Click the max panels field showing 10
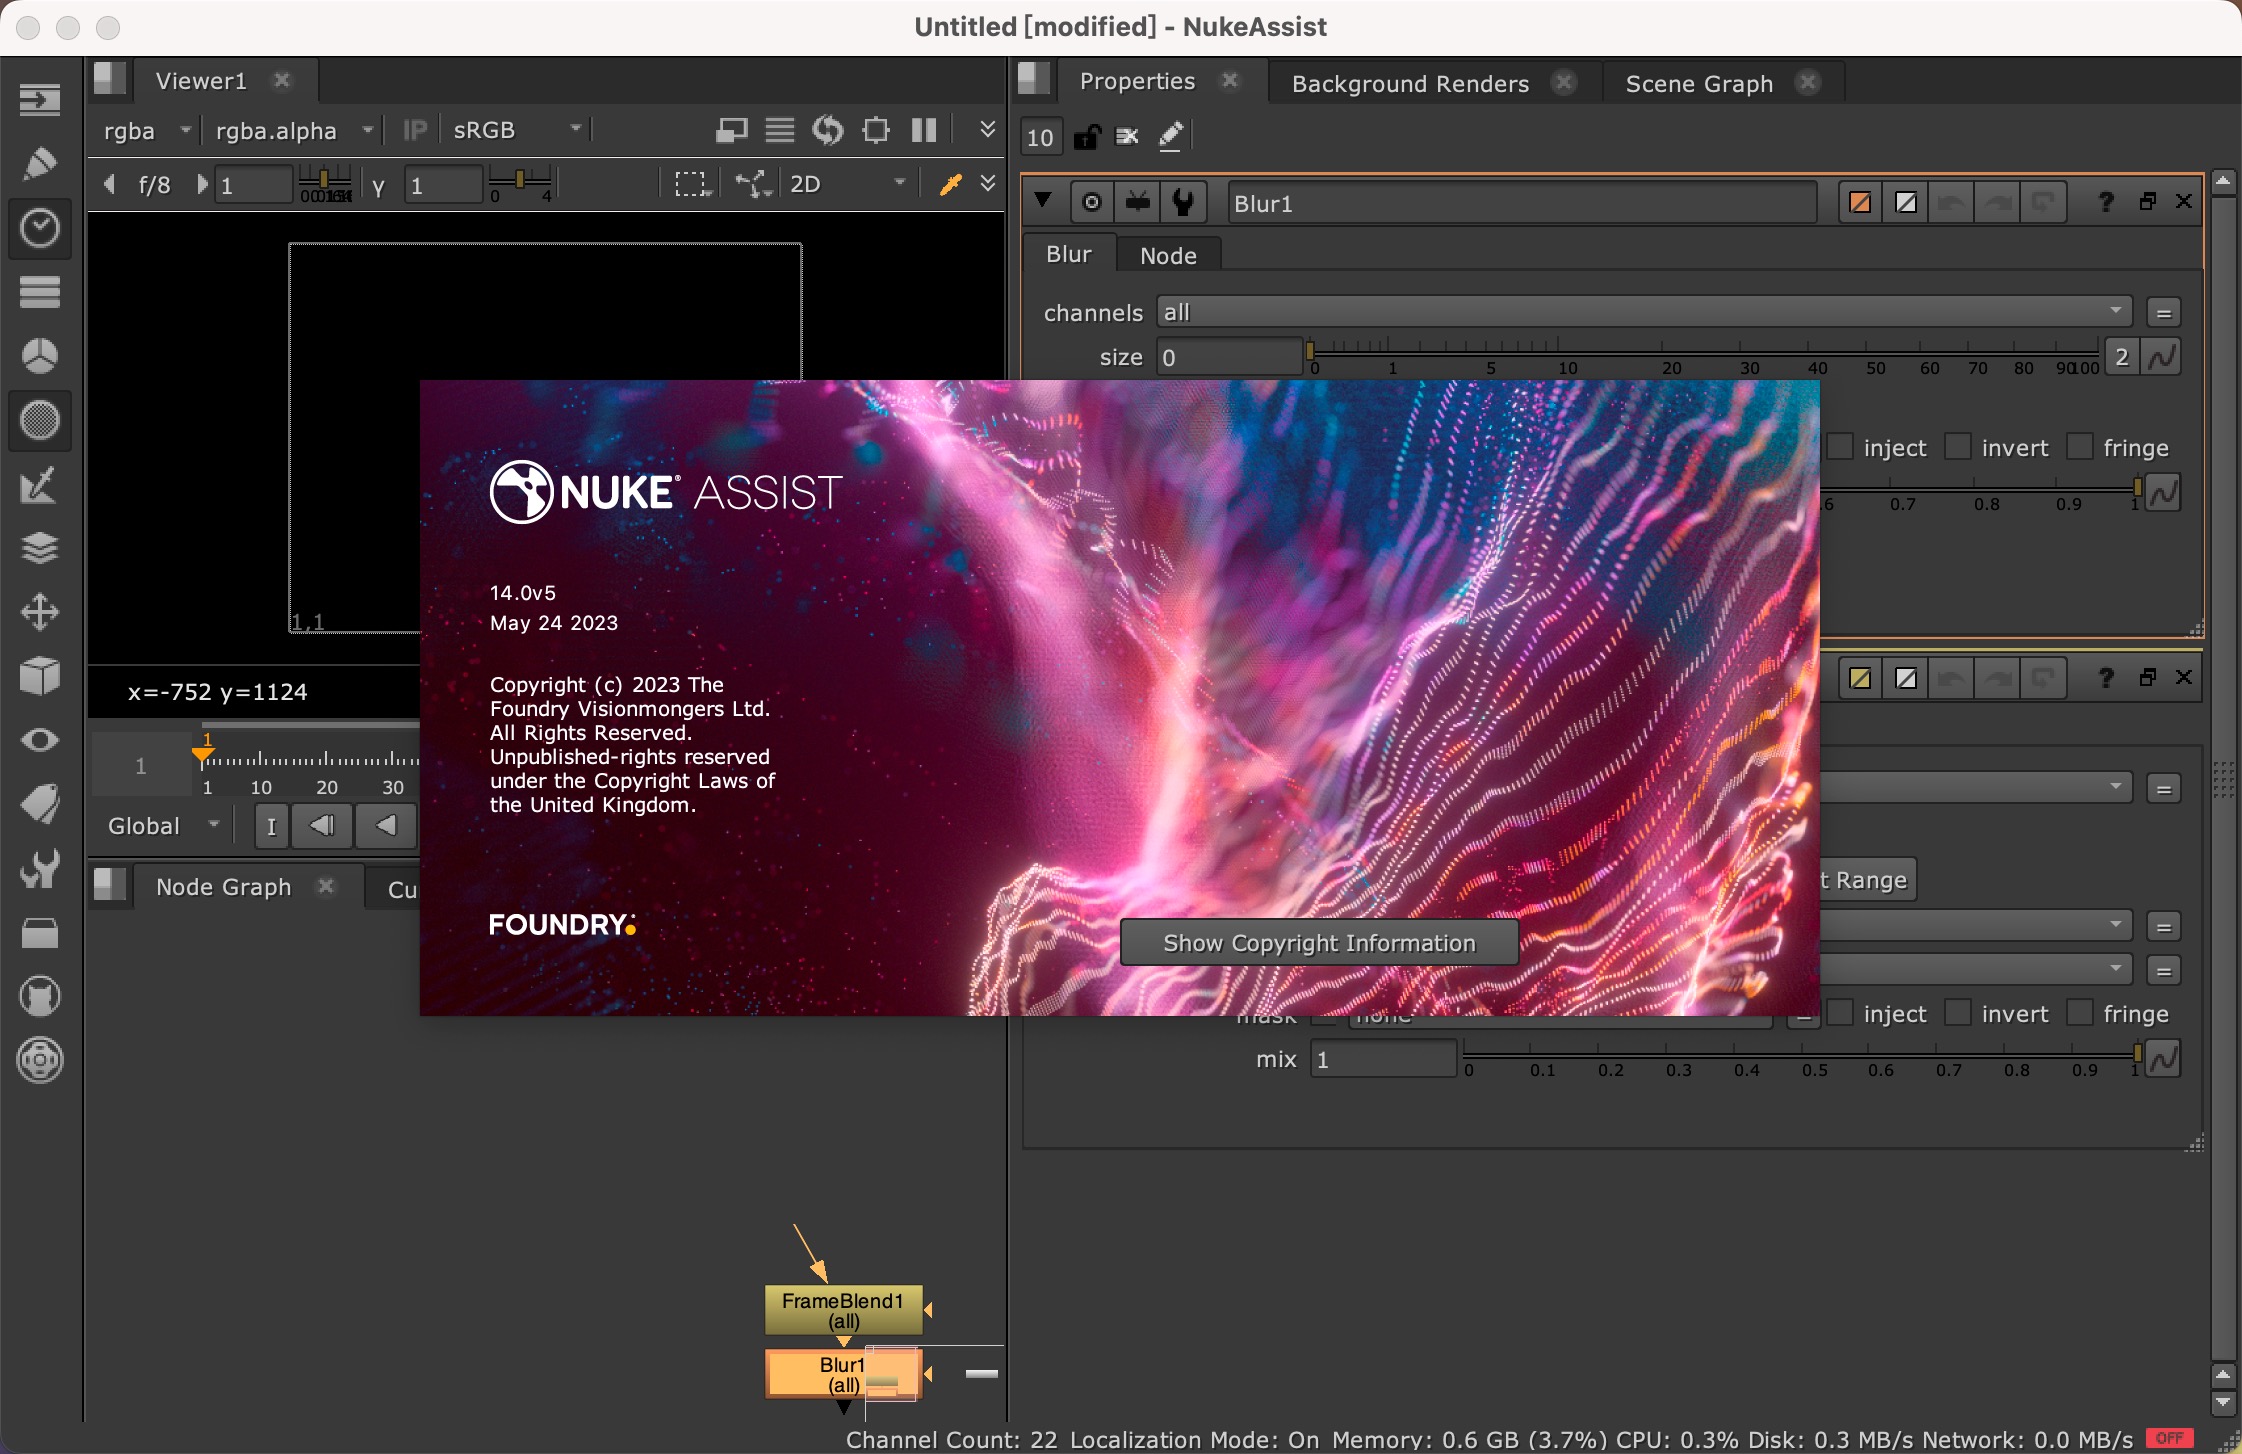Viewport: 2242px width, 1454px height. click(1040, 137)
